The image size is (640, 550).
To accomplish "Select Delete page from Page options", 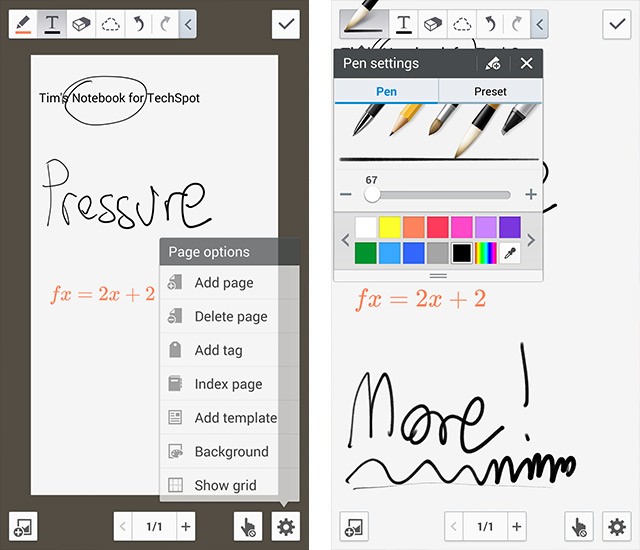I will (230, 316).
